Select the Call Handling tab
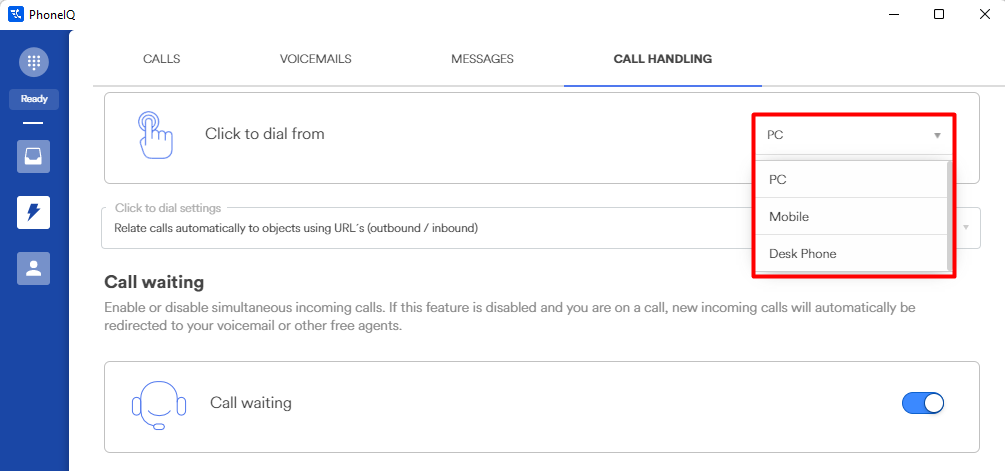The image size is (1005, 471). click(x=662, y=59)
